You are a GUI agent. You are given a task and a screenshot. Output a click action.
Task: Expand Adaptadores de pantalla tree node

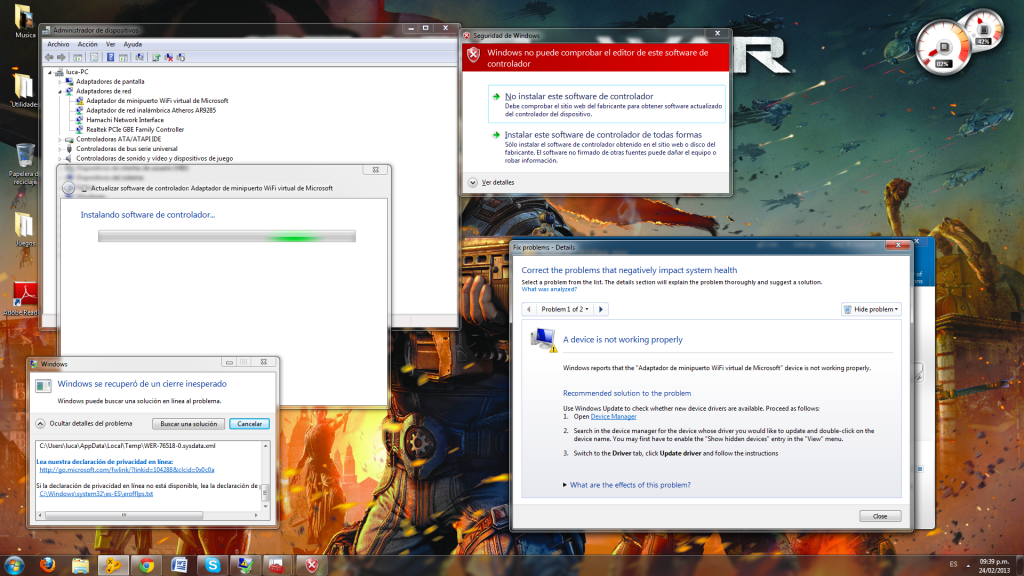(x=59, y=82)
